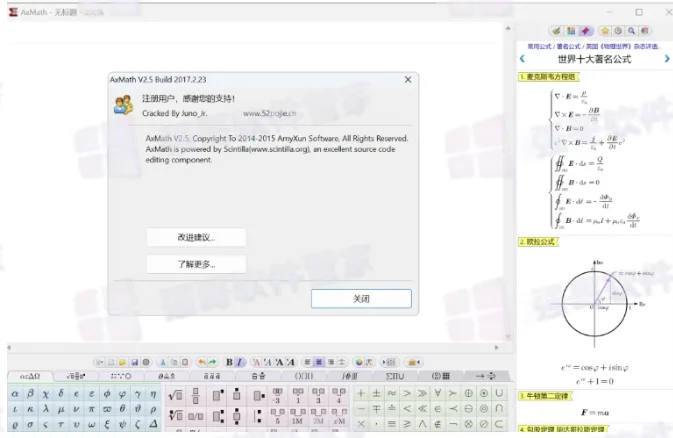Click the magnifier search icon in side panel
Screen dimensions: 673x438
point(631,31)
